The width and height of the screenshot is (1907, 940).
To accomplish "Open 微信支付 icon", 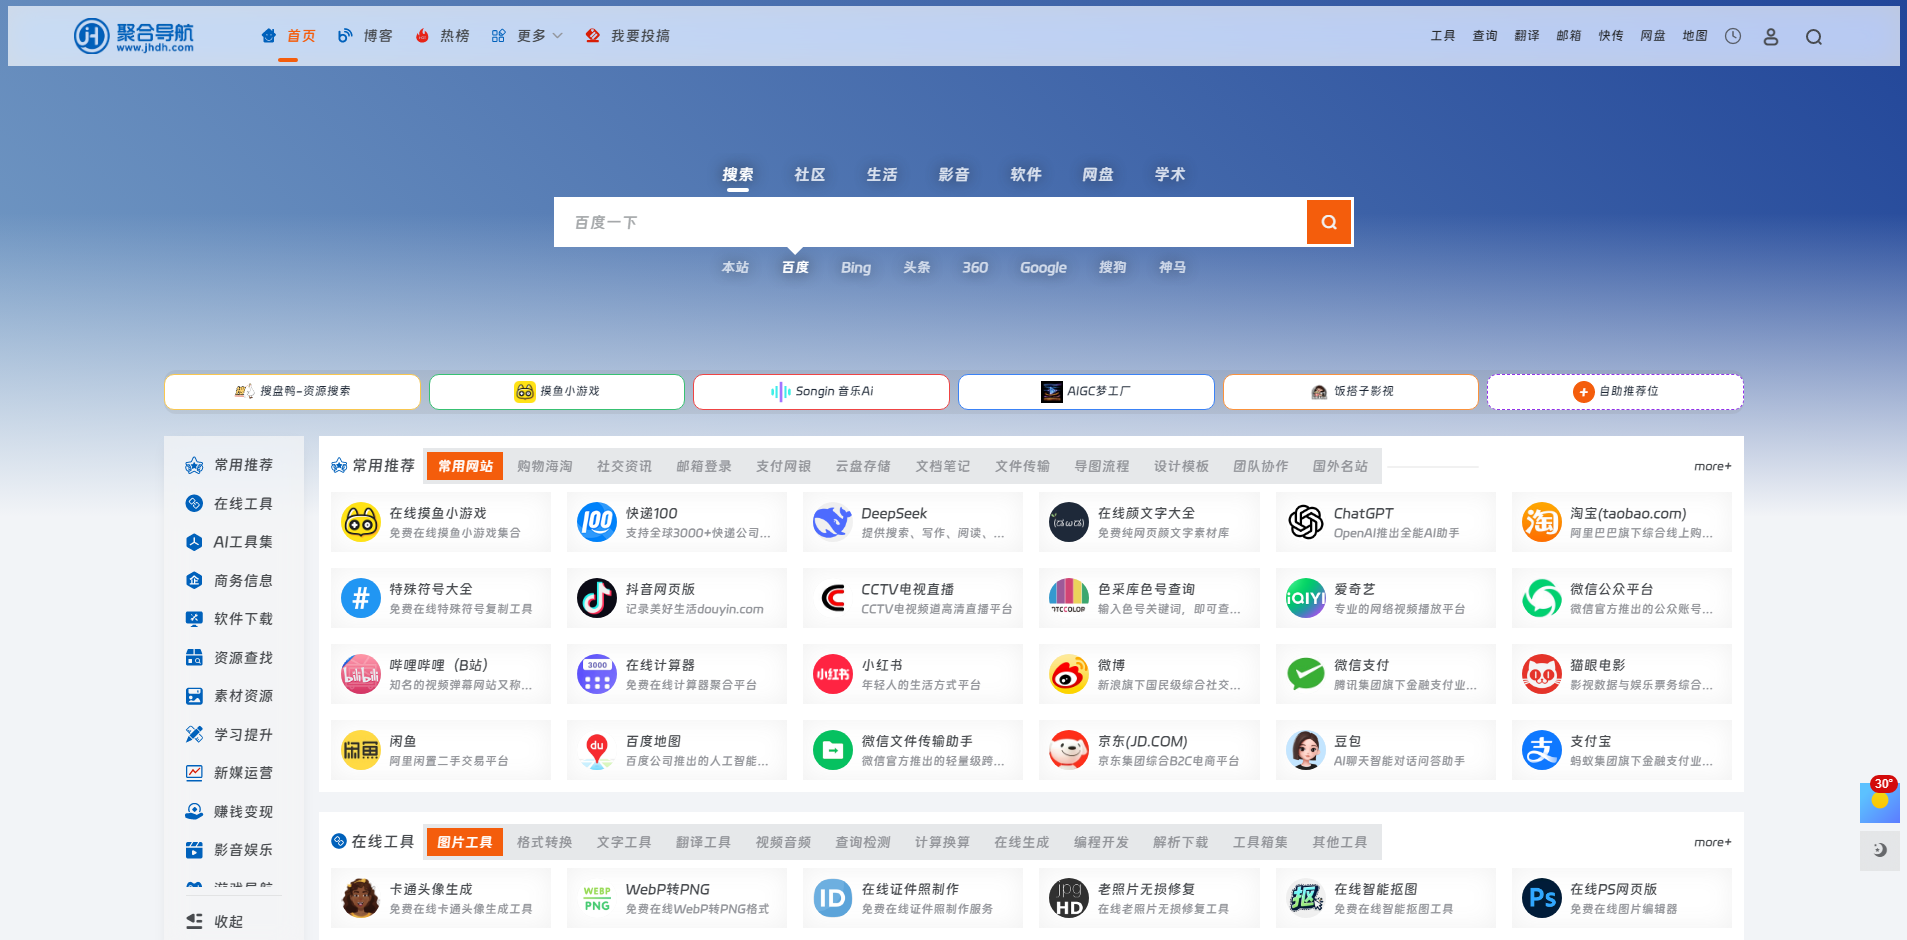I will (1305, 674).
